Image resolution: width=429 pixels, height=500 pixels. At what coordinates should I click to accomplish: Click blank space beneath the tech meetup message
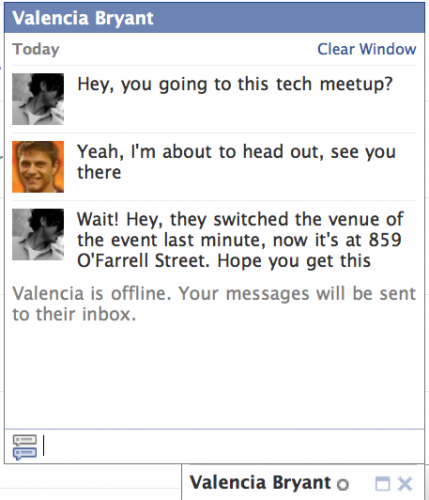[x=235, y=113]
